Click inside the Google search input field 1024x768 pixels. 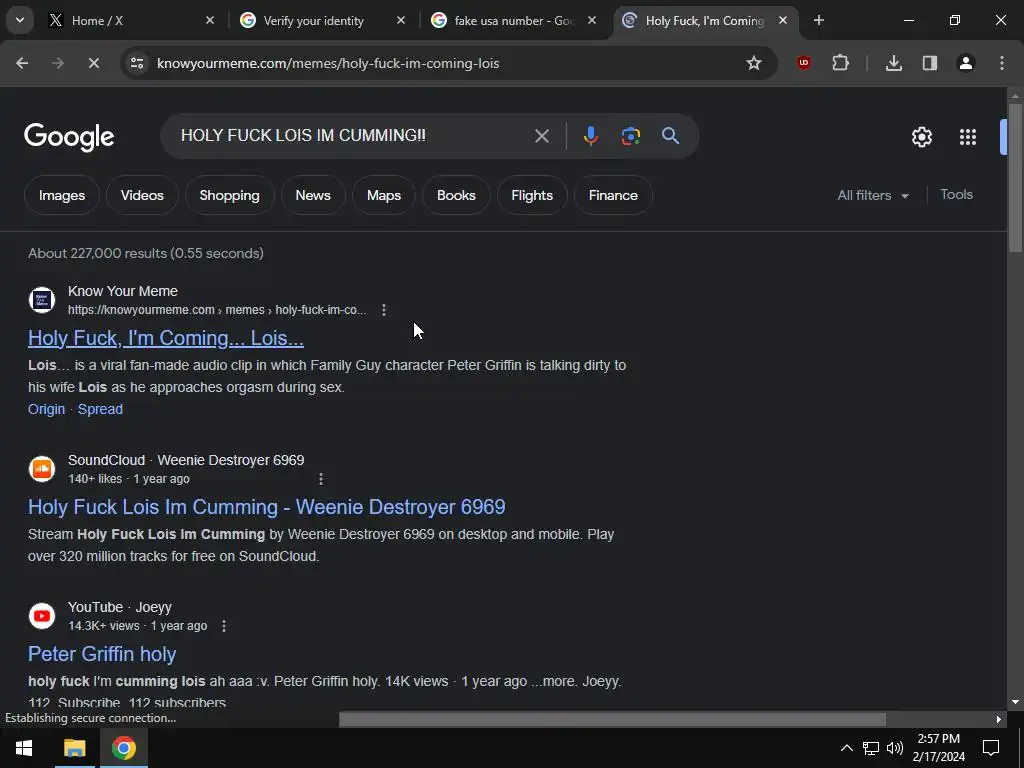point(353,136)
